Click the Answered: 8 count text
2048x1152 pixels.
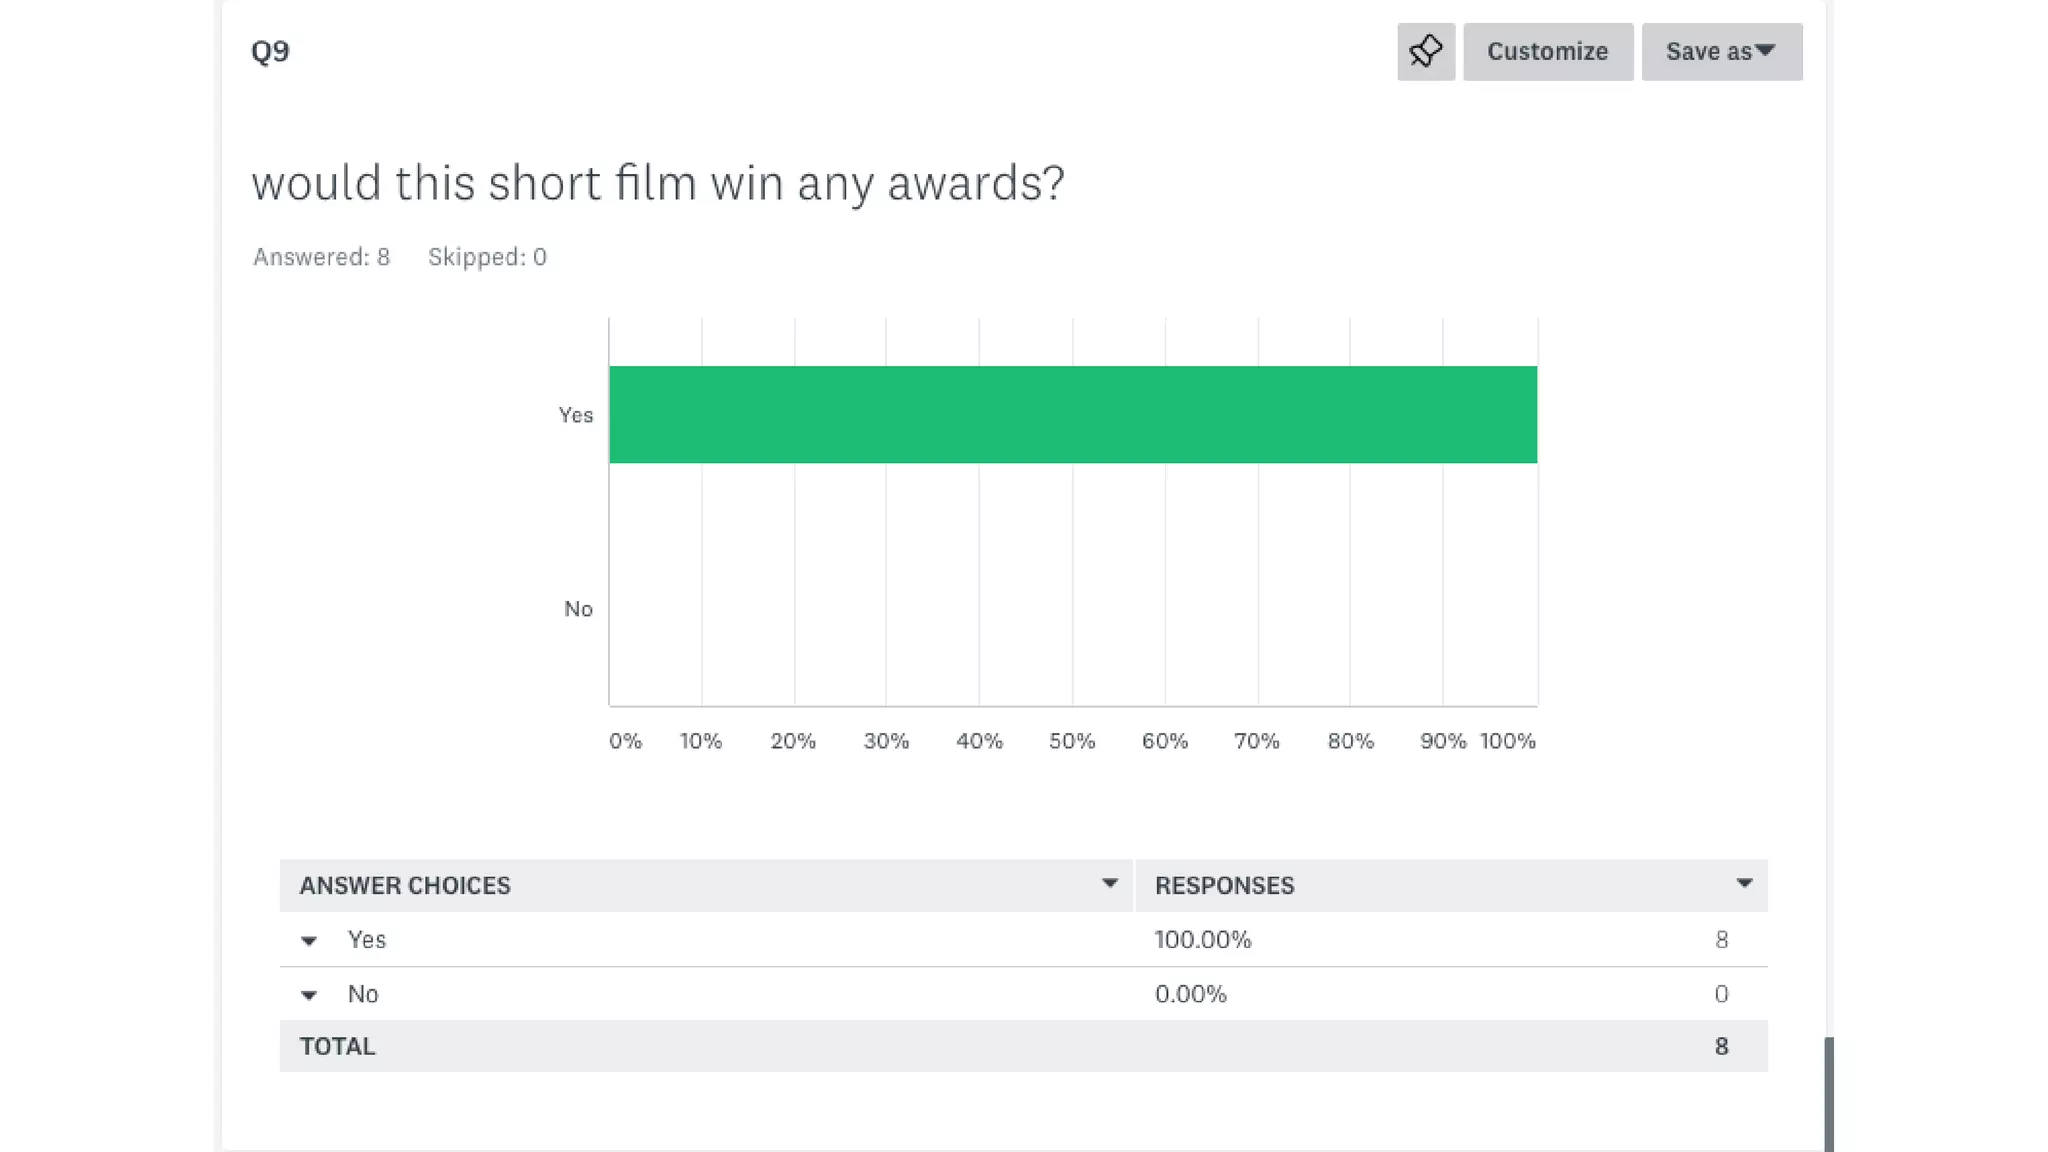[x=321, y=257]
